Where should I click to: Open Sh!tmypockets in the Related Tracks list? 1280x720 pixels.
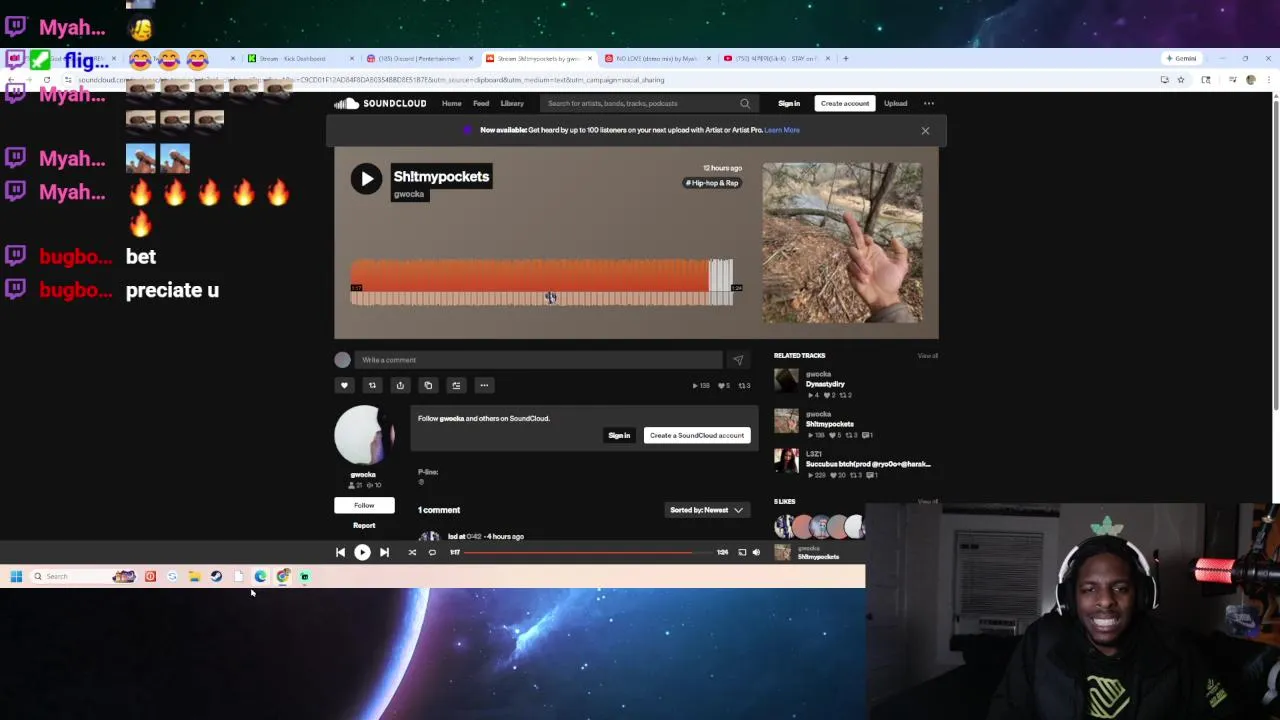coord(830,424)
